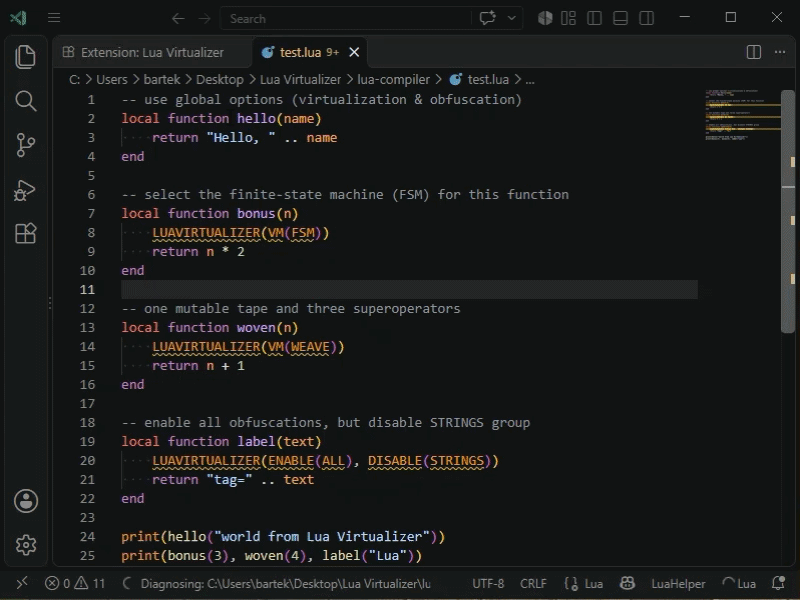The height and width of the screenshot is (600, 800).
Task: Click LUAVIRTUALIZER(VM(WEAVE)) on line 14
Action: coord(248,347)
